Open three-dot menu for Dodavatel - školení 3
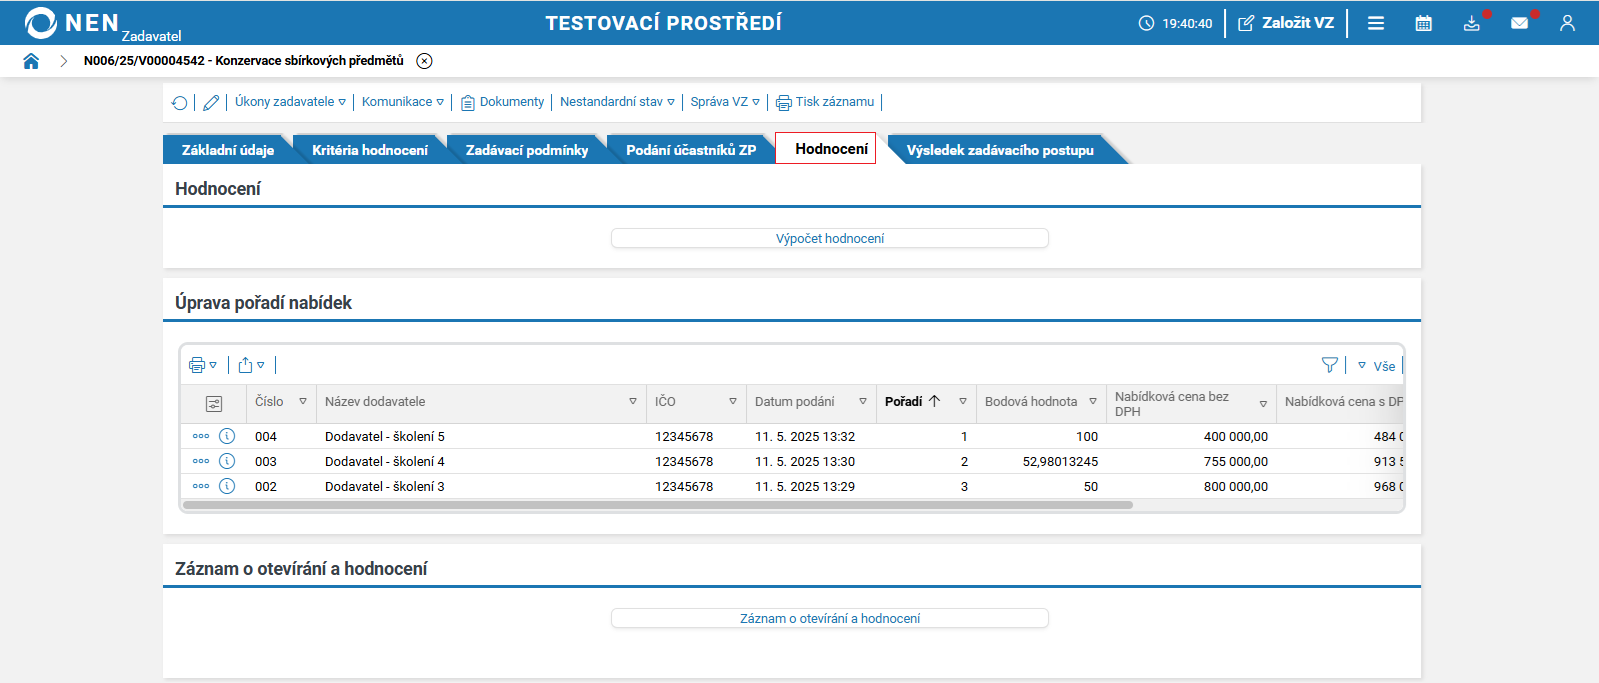This screenshot has width=1599, height=683. pos(201,486)
